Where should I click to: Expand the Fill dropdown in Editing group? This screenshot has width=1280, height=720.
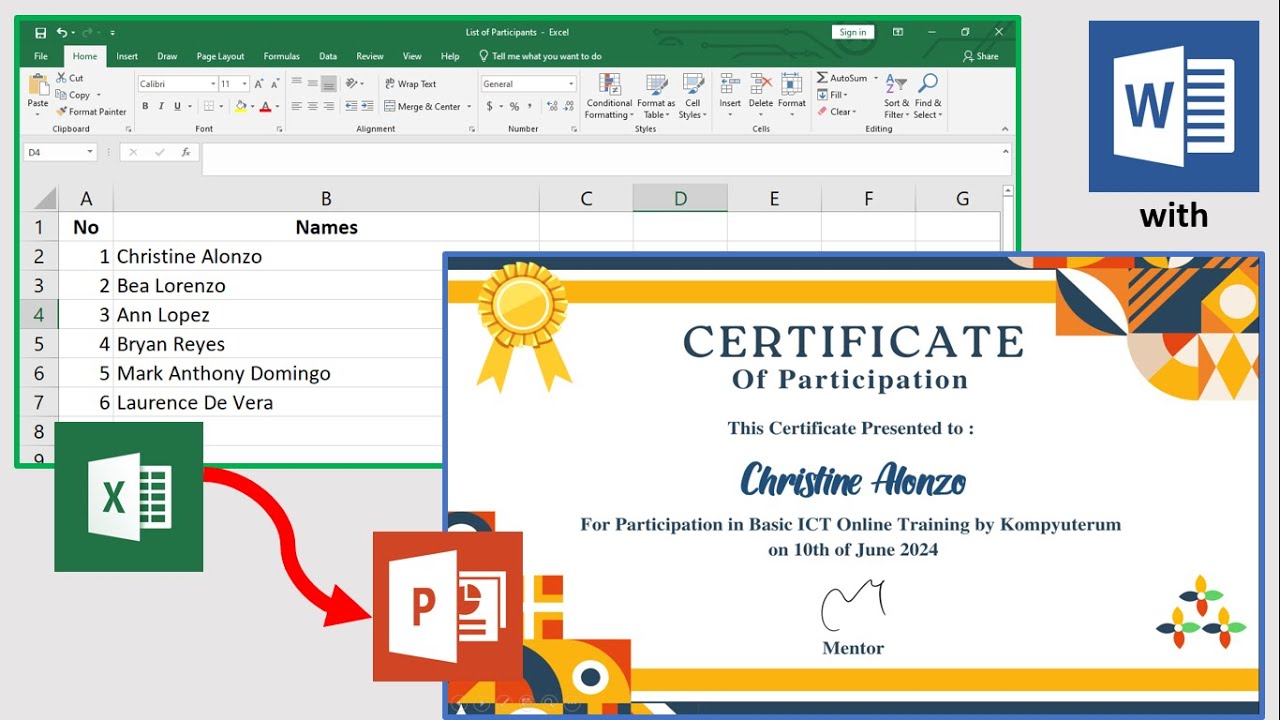pos(845,95)
